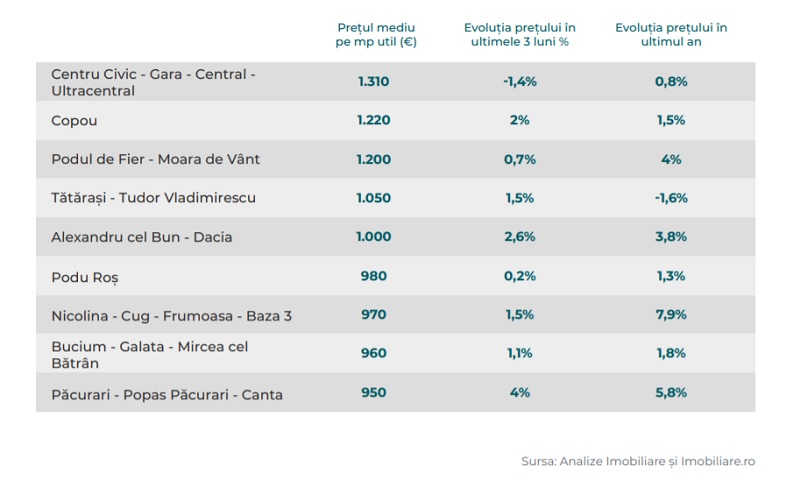Image resolution: width=800 pixels, height=500 pixels.
Task: Select the Podul de Fier - Moara de Vânt row
Action: 155,159
